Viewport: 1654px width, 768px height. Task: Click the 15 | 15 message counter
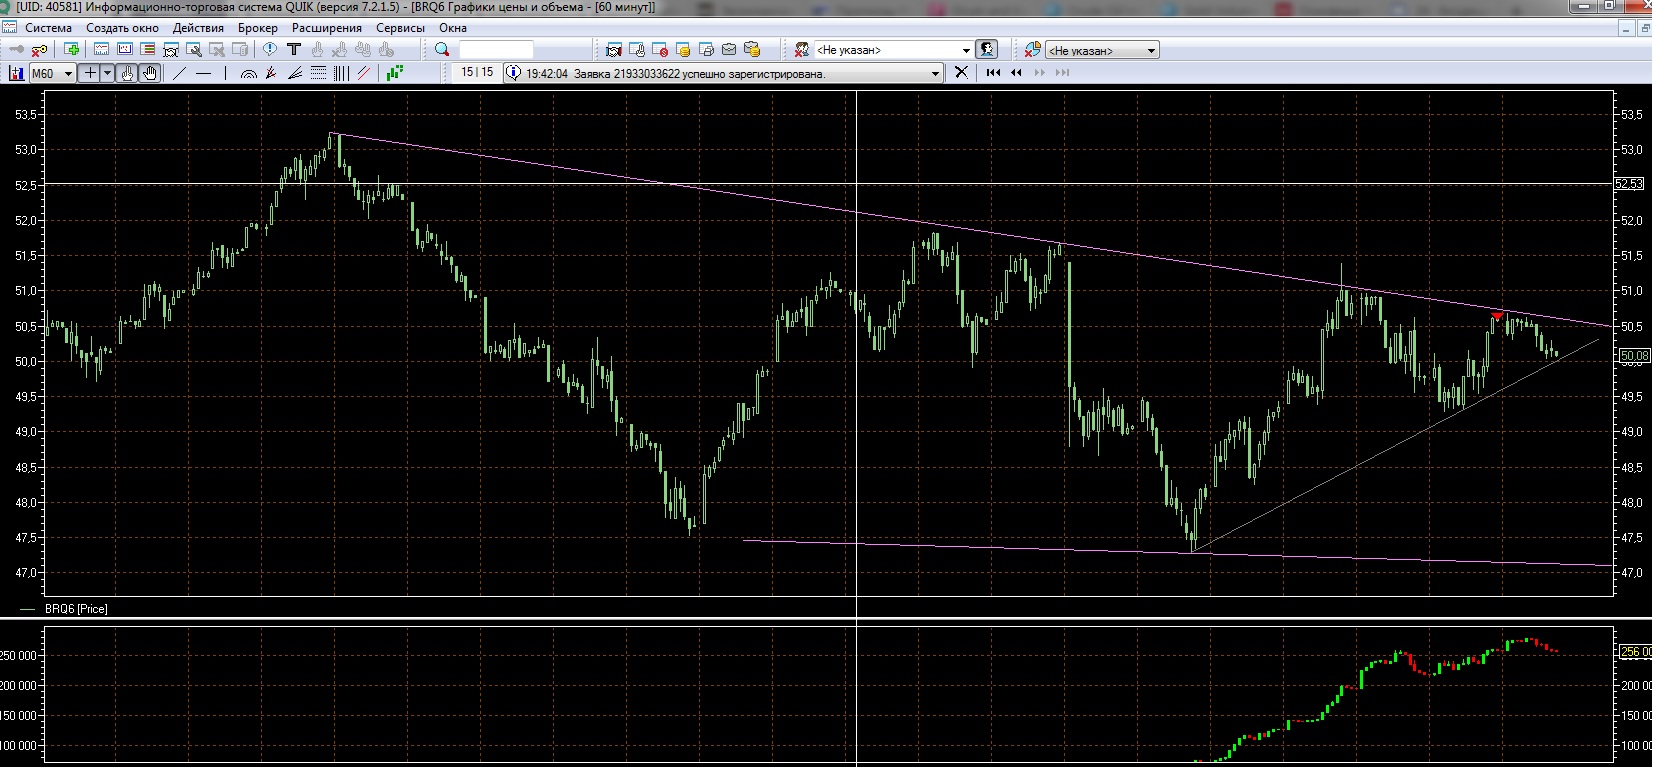click(x=477, y=72)
